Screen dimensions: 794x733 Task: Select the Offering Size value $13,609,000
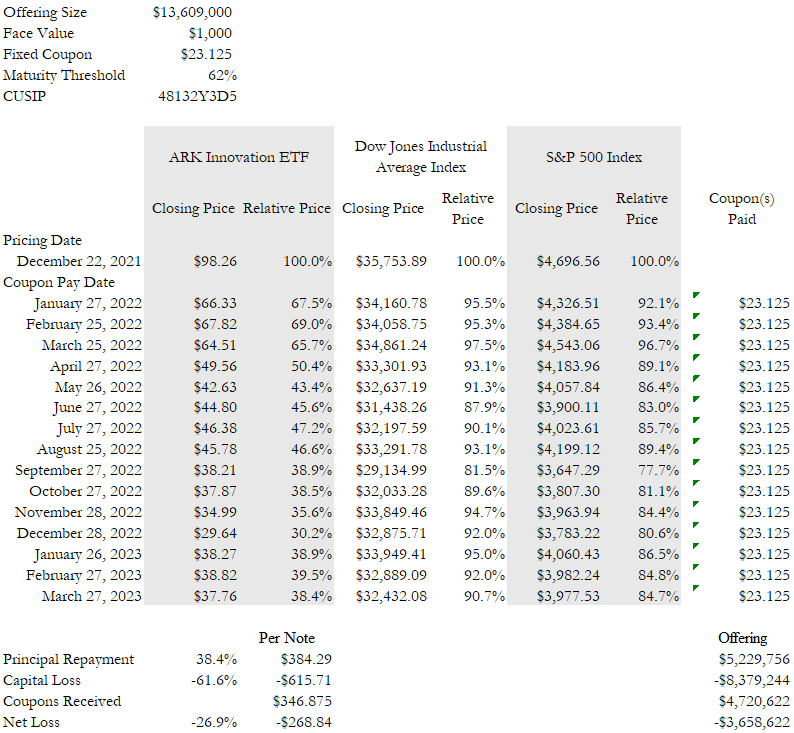pos(195,12)
